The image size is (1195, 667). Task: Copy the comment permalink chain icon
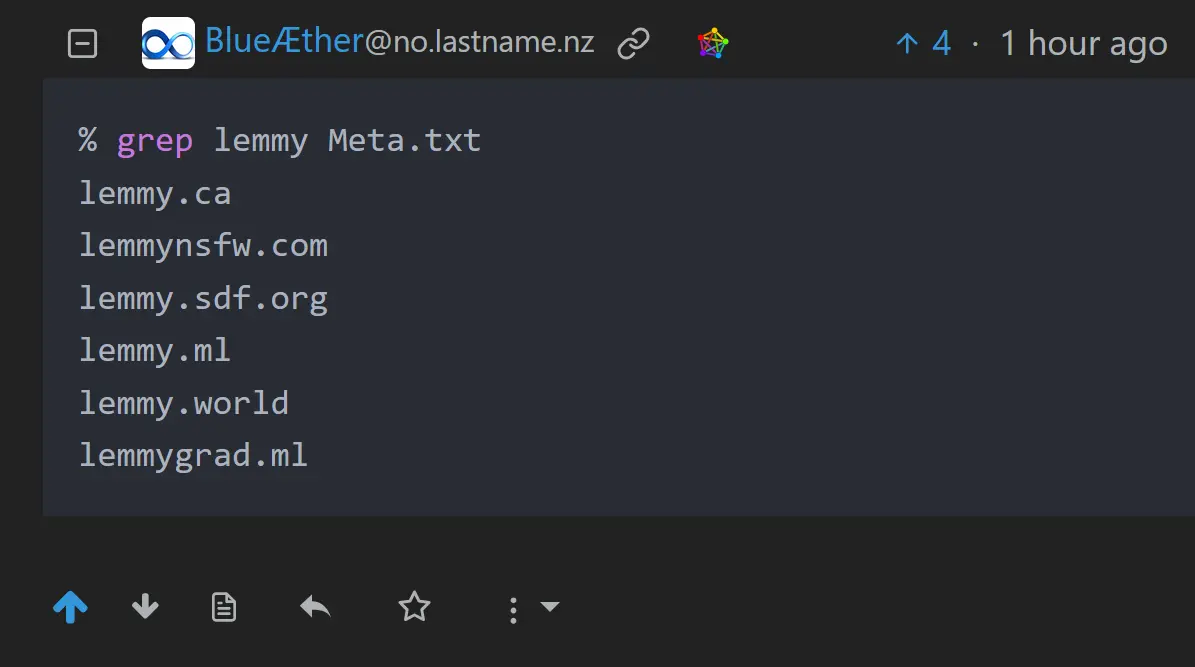(x=633, y=43)
